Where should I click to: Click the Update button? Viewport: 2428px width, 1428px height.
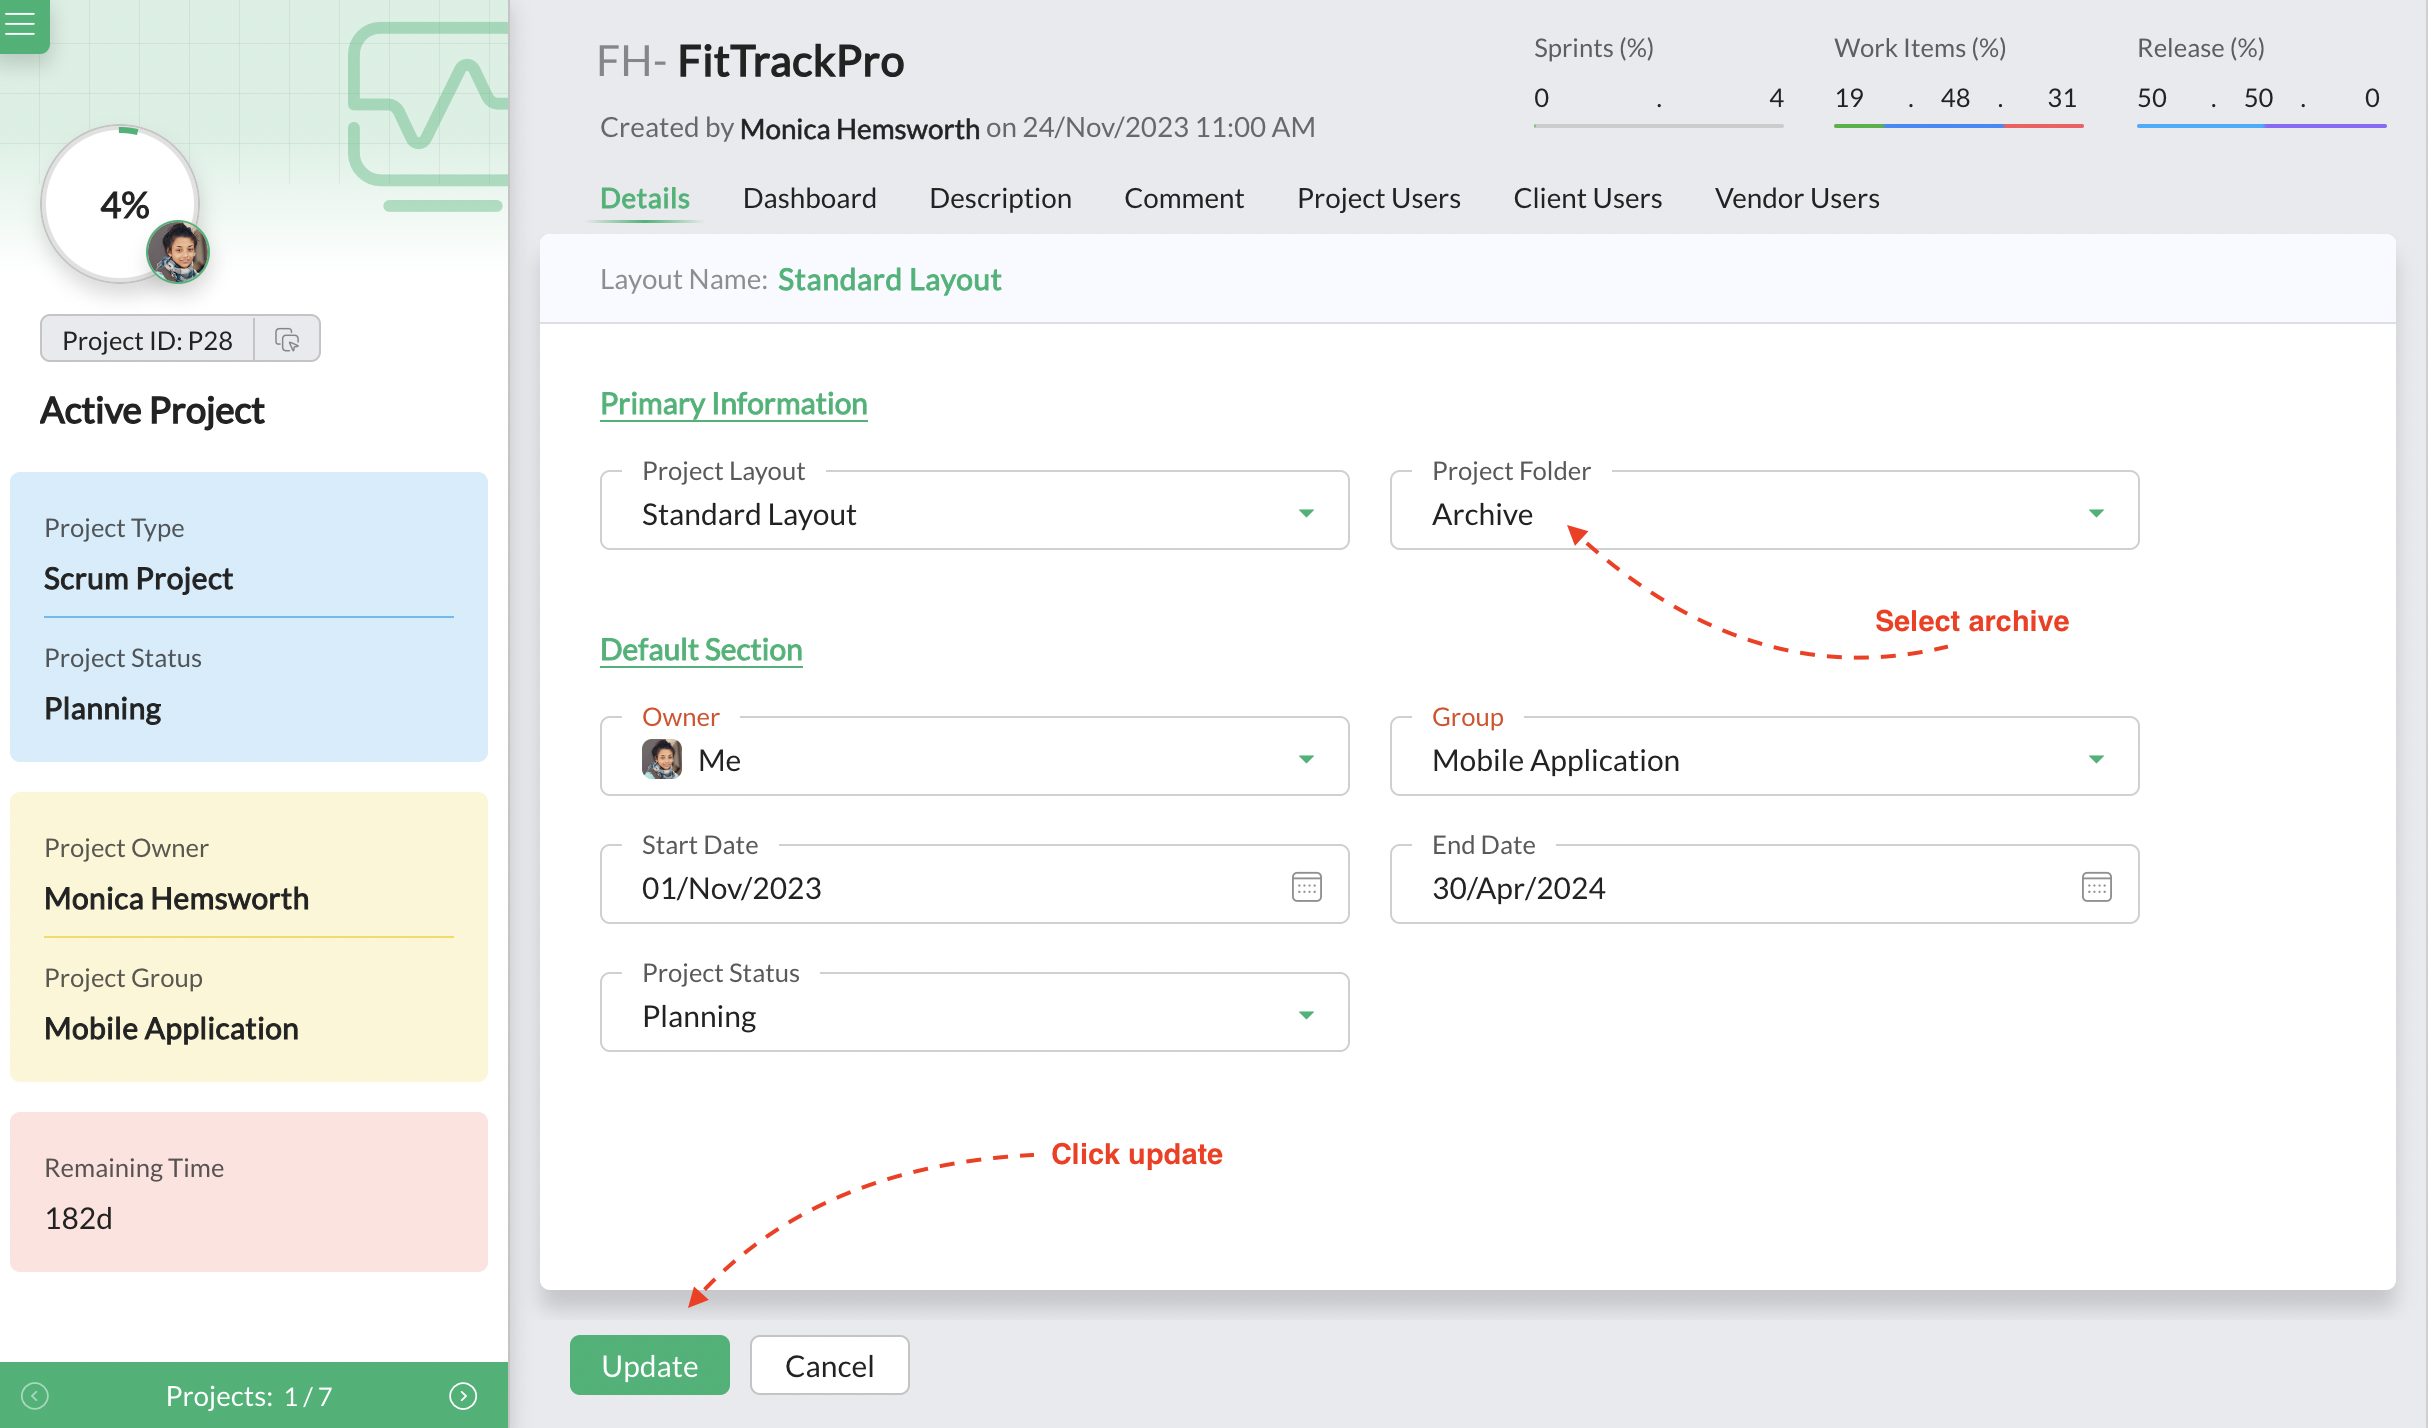(x=650, y=1365)
